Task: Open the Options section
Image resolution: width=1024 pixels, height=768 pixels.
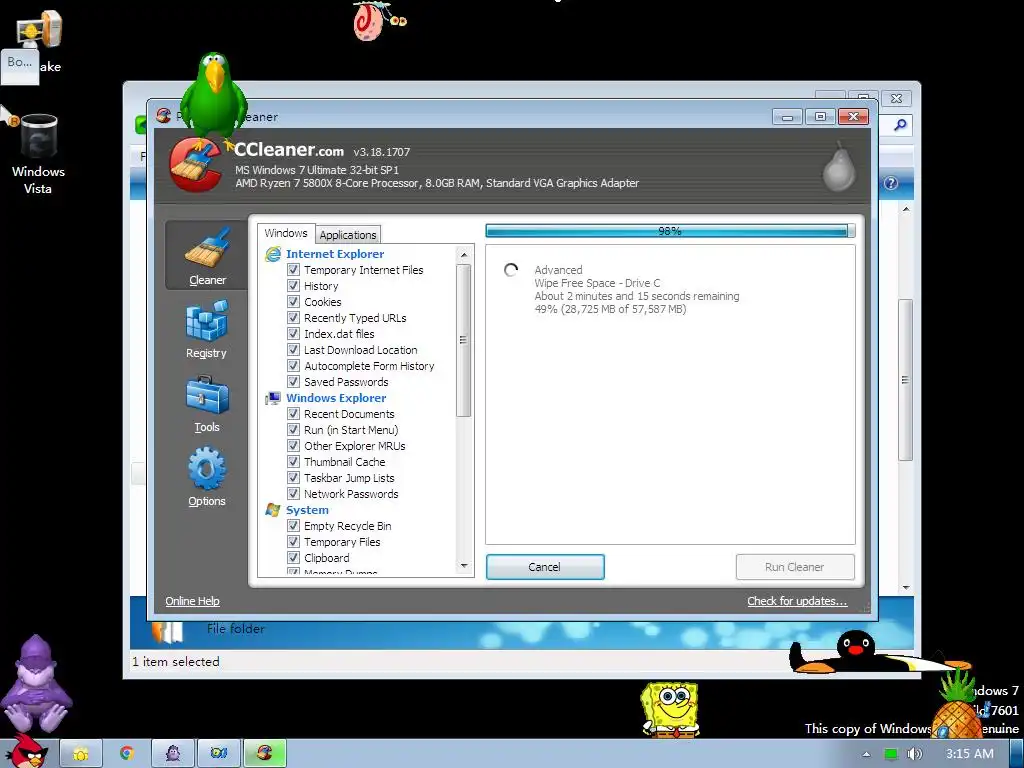Action: point(206,477)
